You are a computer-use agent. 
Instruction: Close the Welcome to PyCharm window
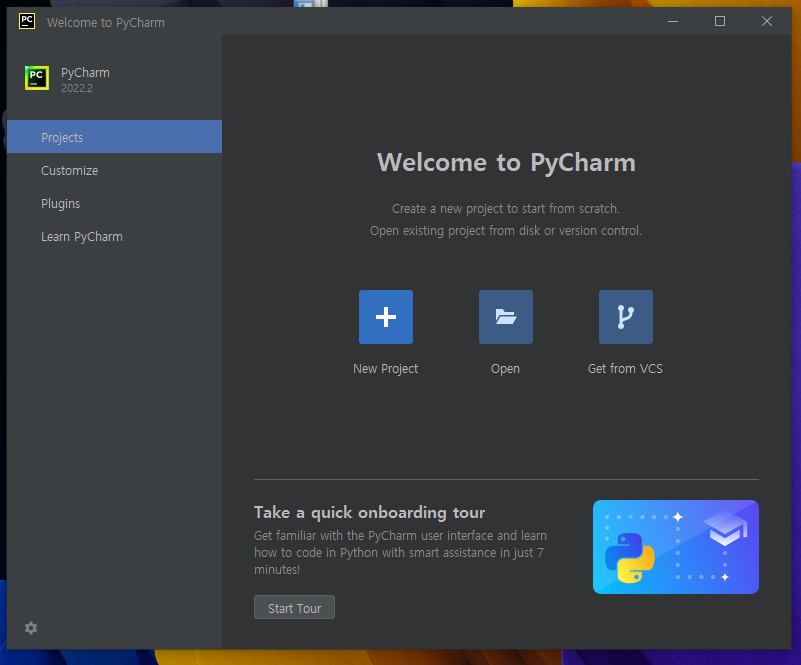coord(767,21)
